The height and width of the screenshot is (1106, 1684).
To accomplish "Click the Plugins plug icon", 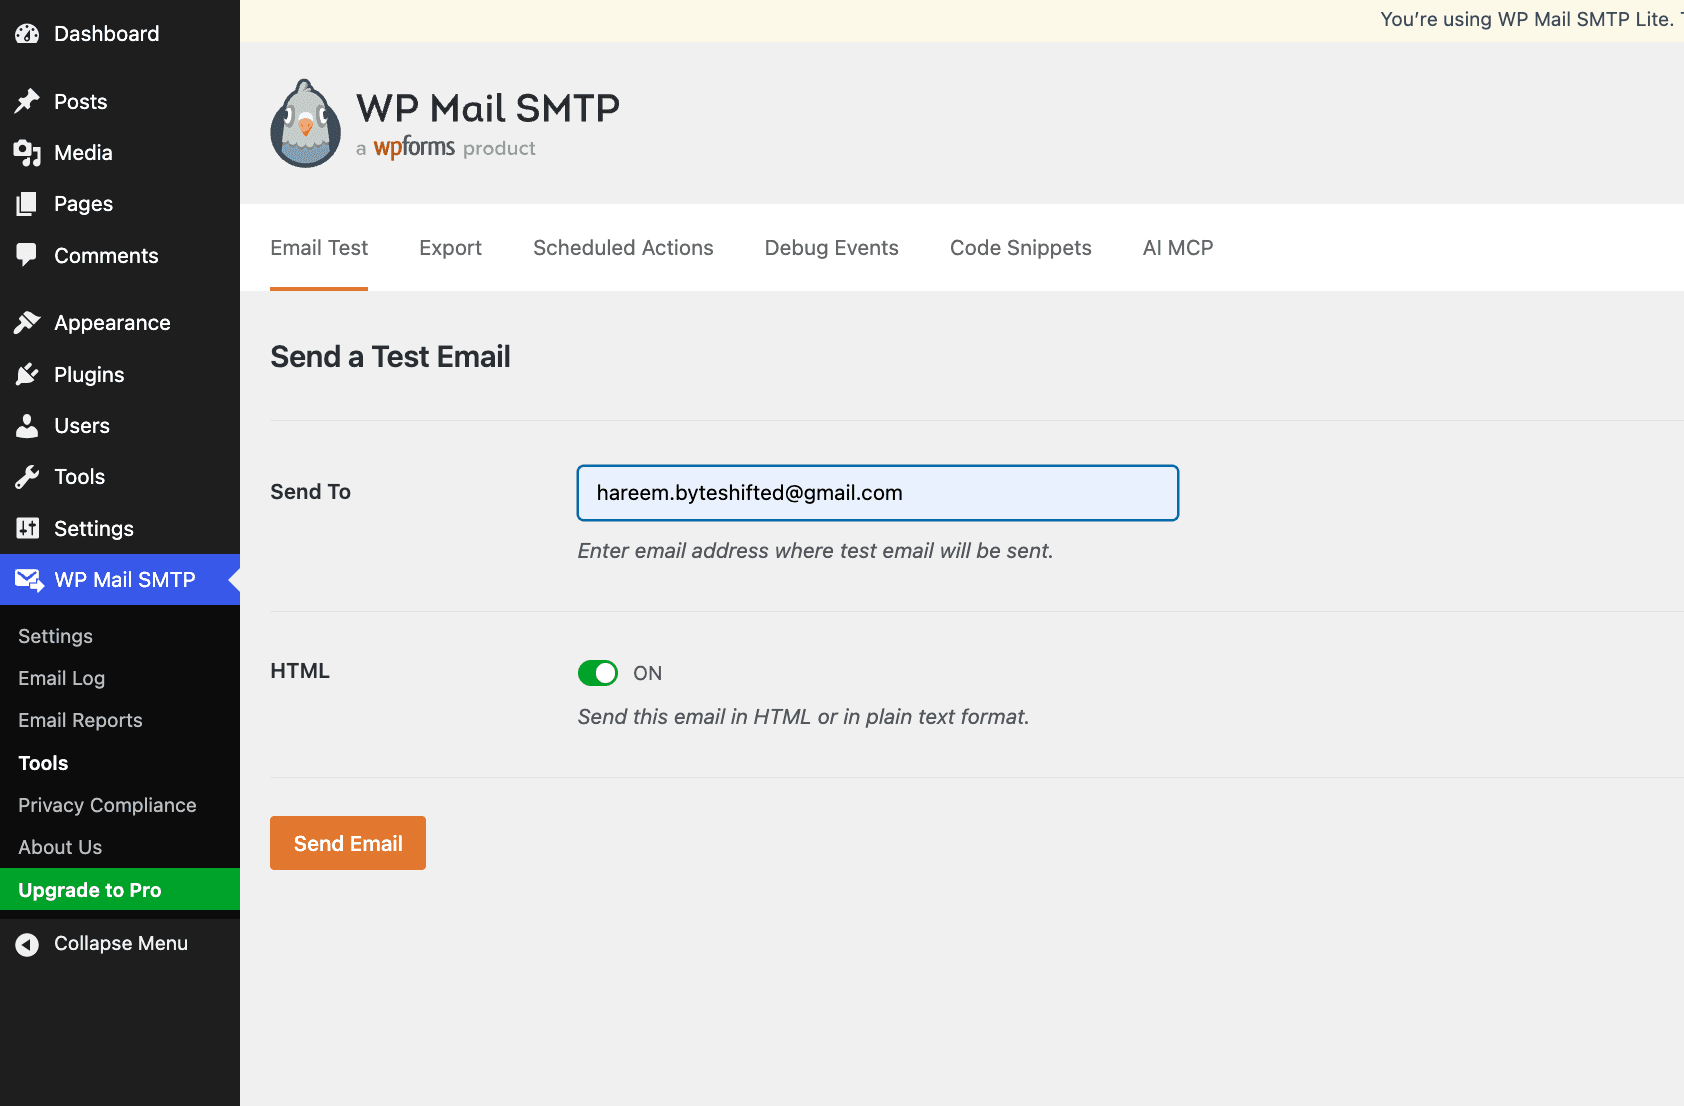I will (27, 374).
